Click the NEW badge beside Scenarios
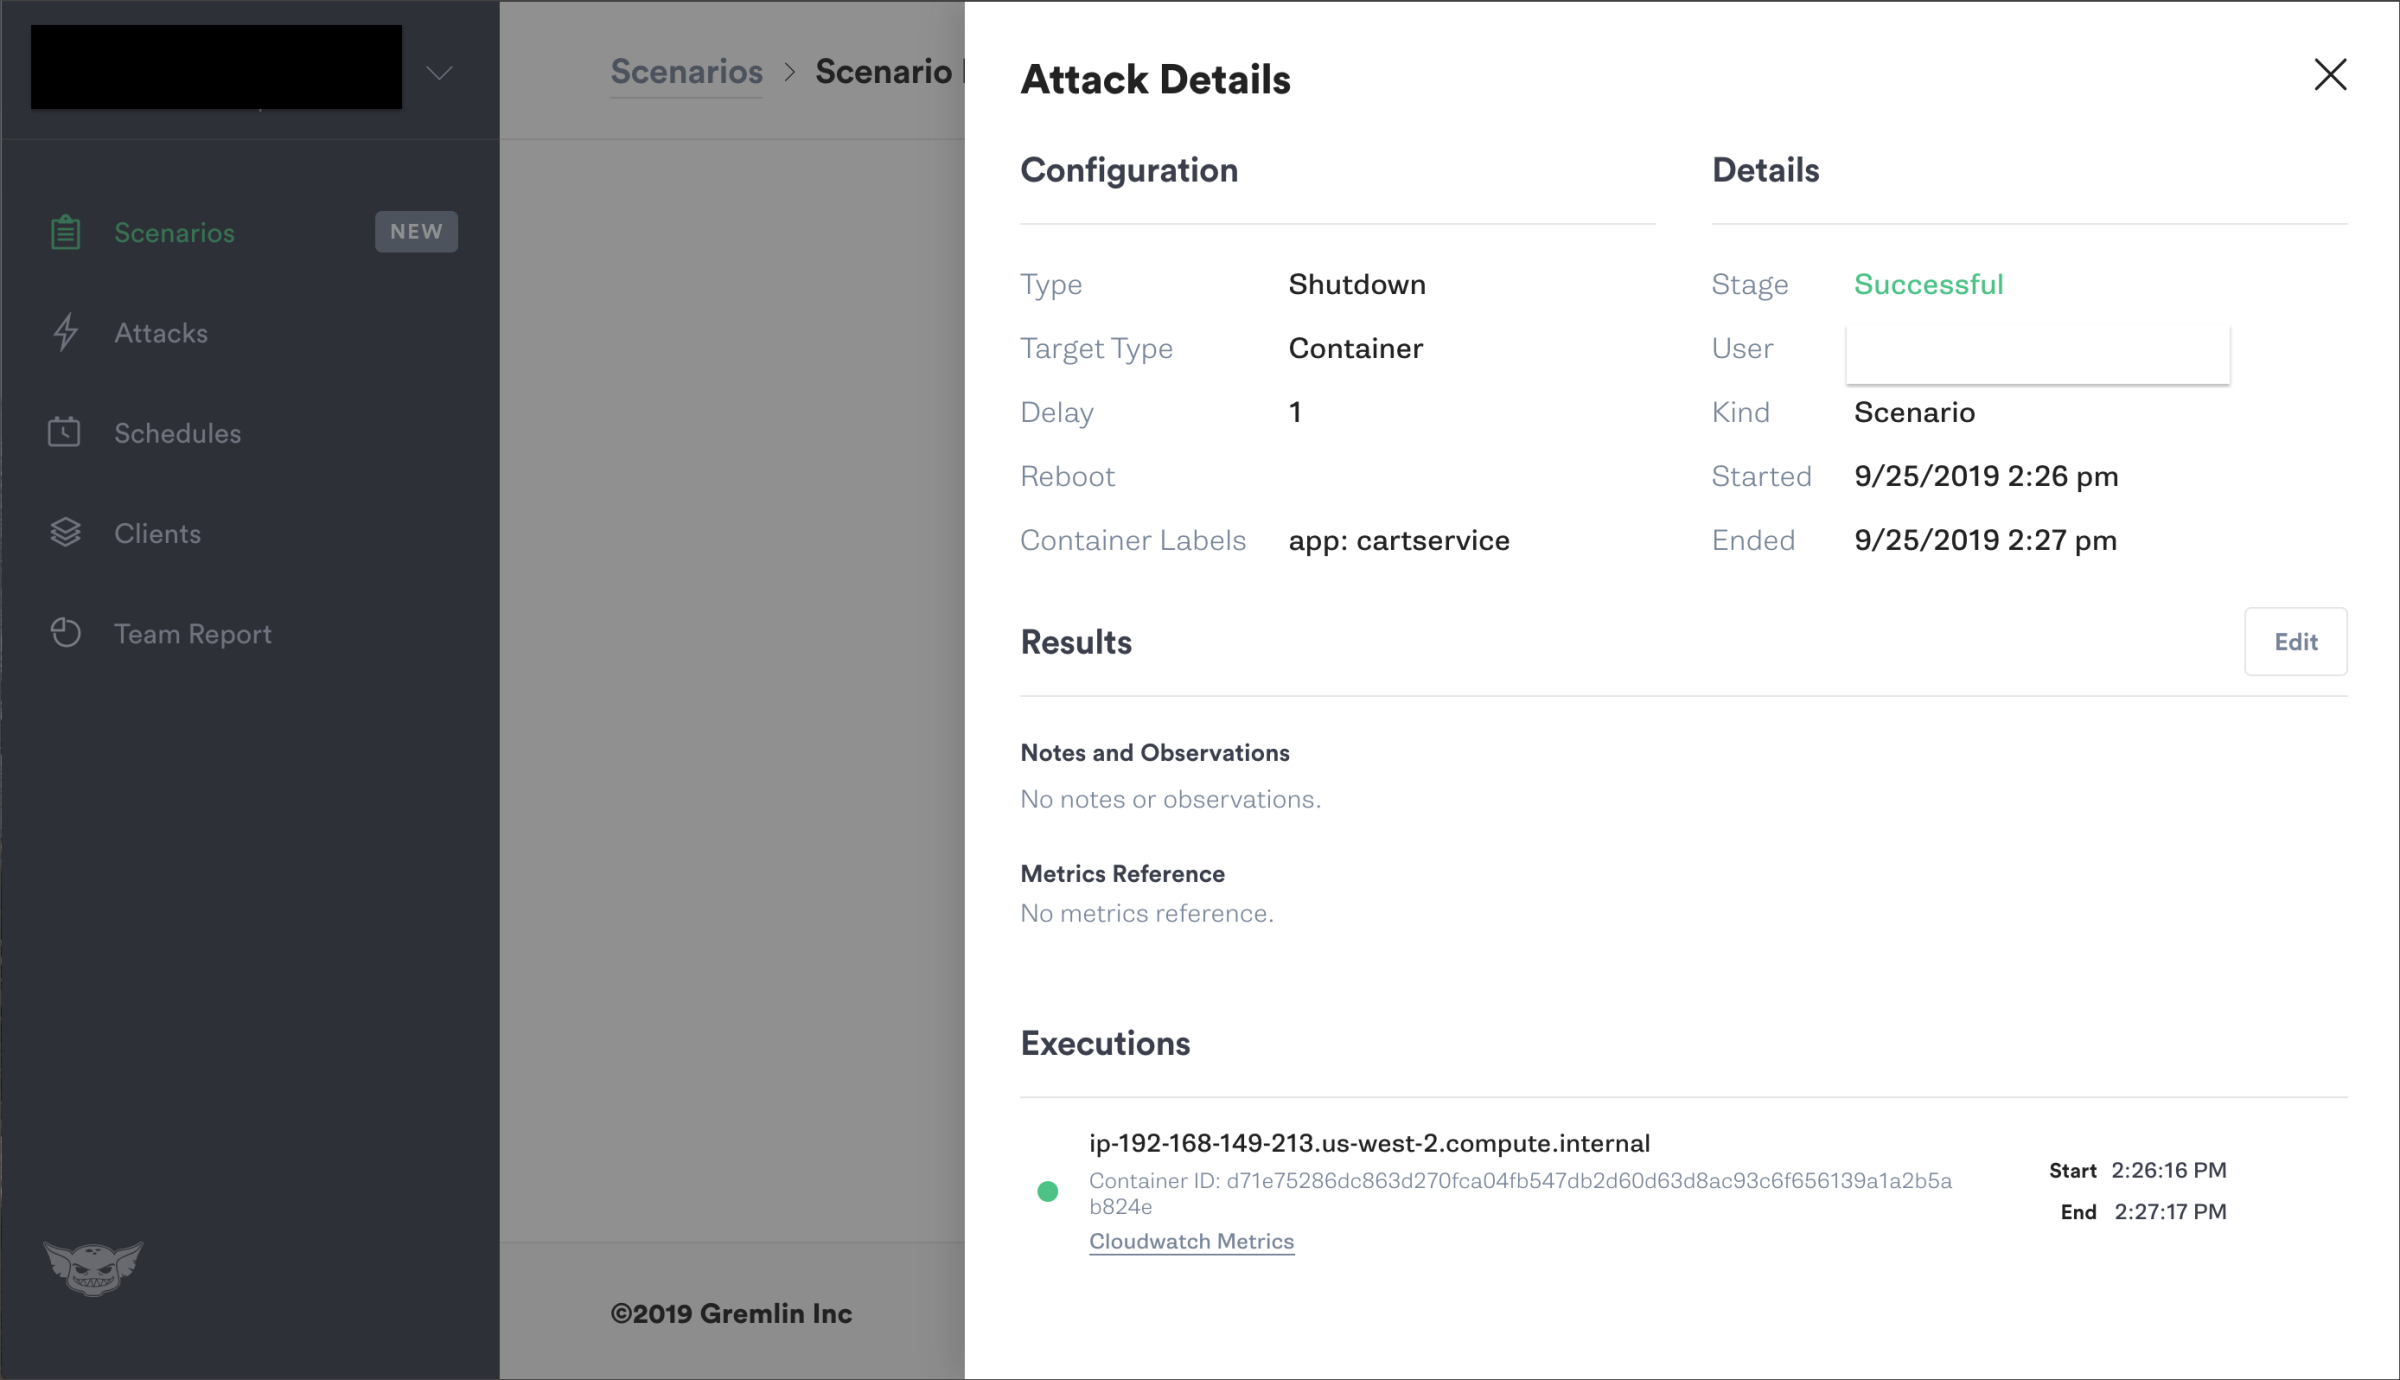Viewport: 2400px width, 1380px height. pos(416,232)
